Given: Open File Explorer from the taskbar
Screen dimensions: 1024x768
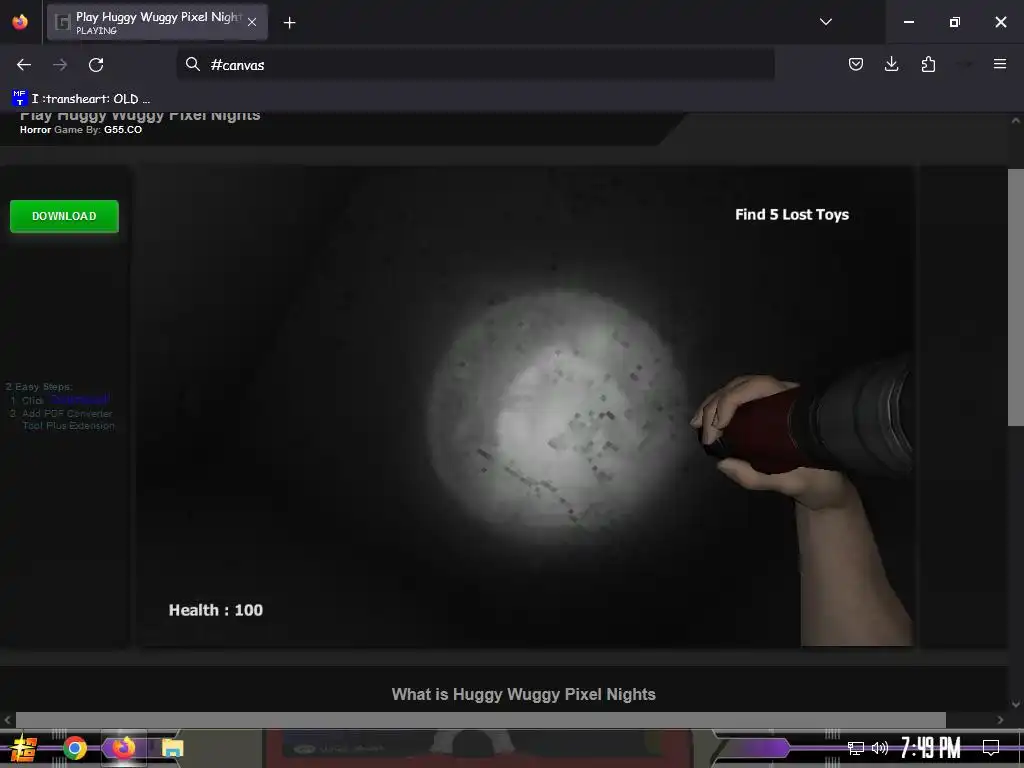Looking at the screenshot, I should coord(172,748).
